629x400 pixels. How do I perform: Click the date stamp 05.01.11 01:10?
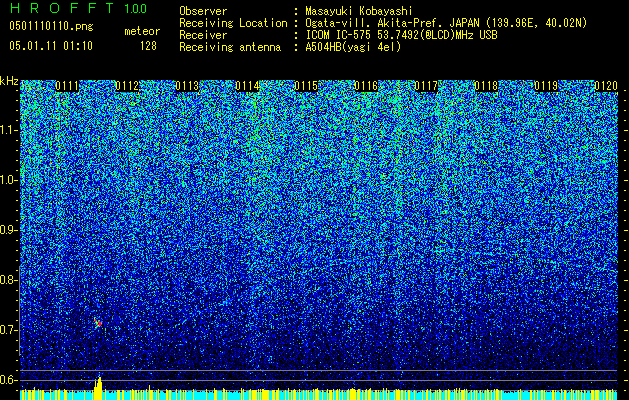point(51,46)
